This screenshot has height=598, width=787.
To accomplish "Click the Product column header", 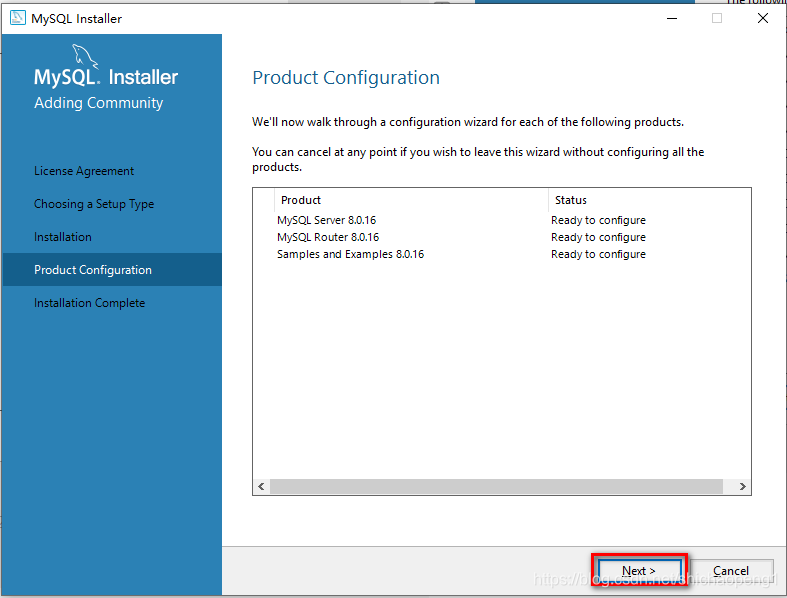I will [x=411, y=200].
